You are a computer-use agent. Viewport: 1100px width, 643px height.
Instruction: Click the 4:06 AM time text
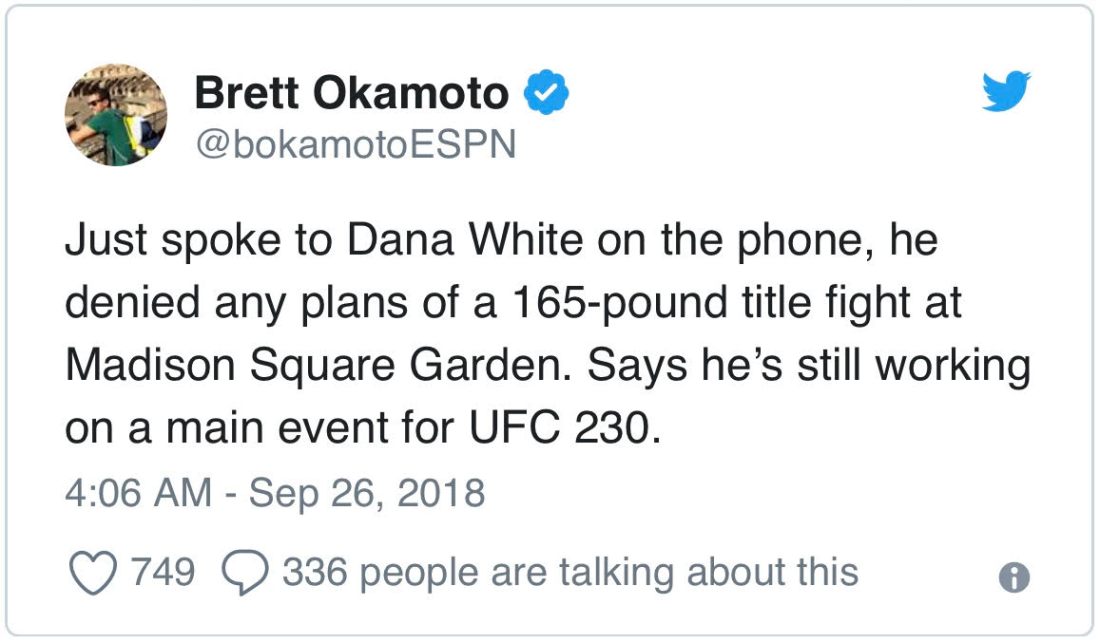click(139, 493)
